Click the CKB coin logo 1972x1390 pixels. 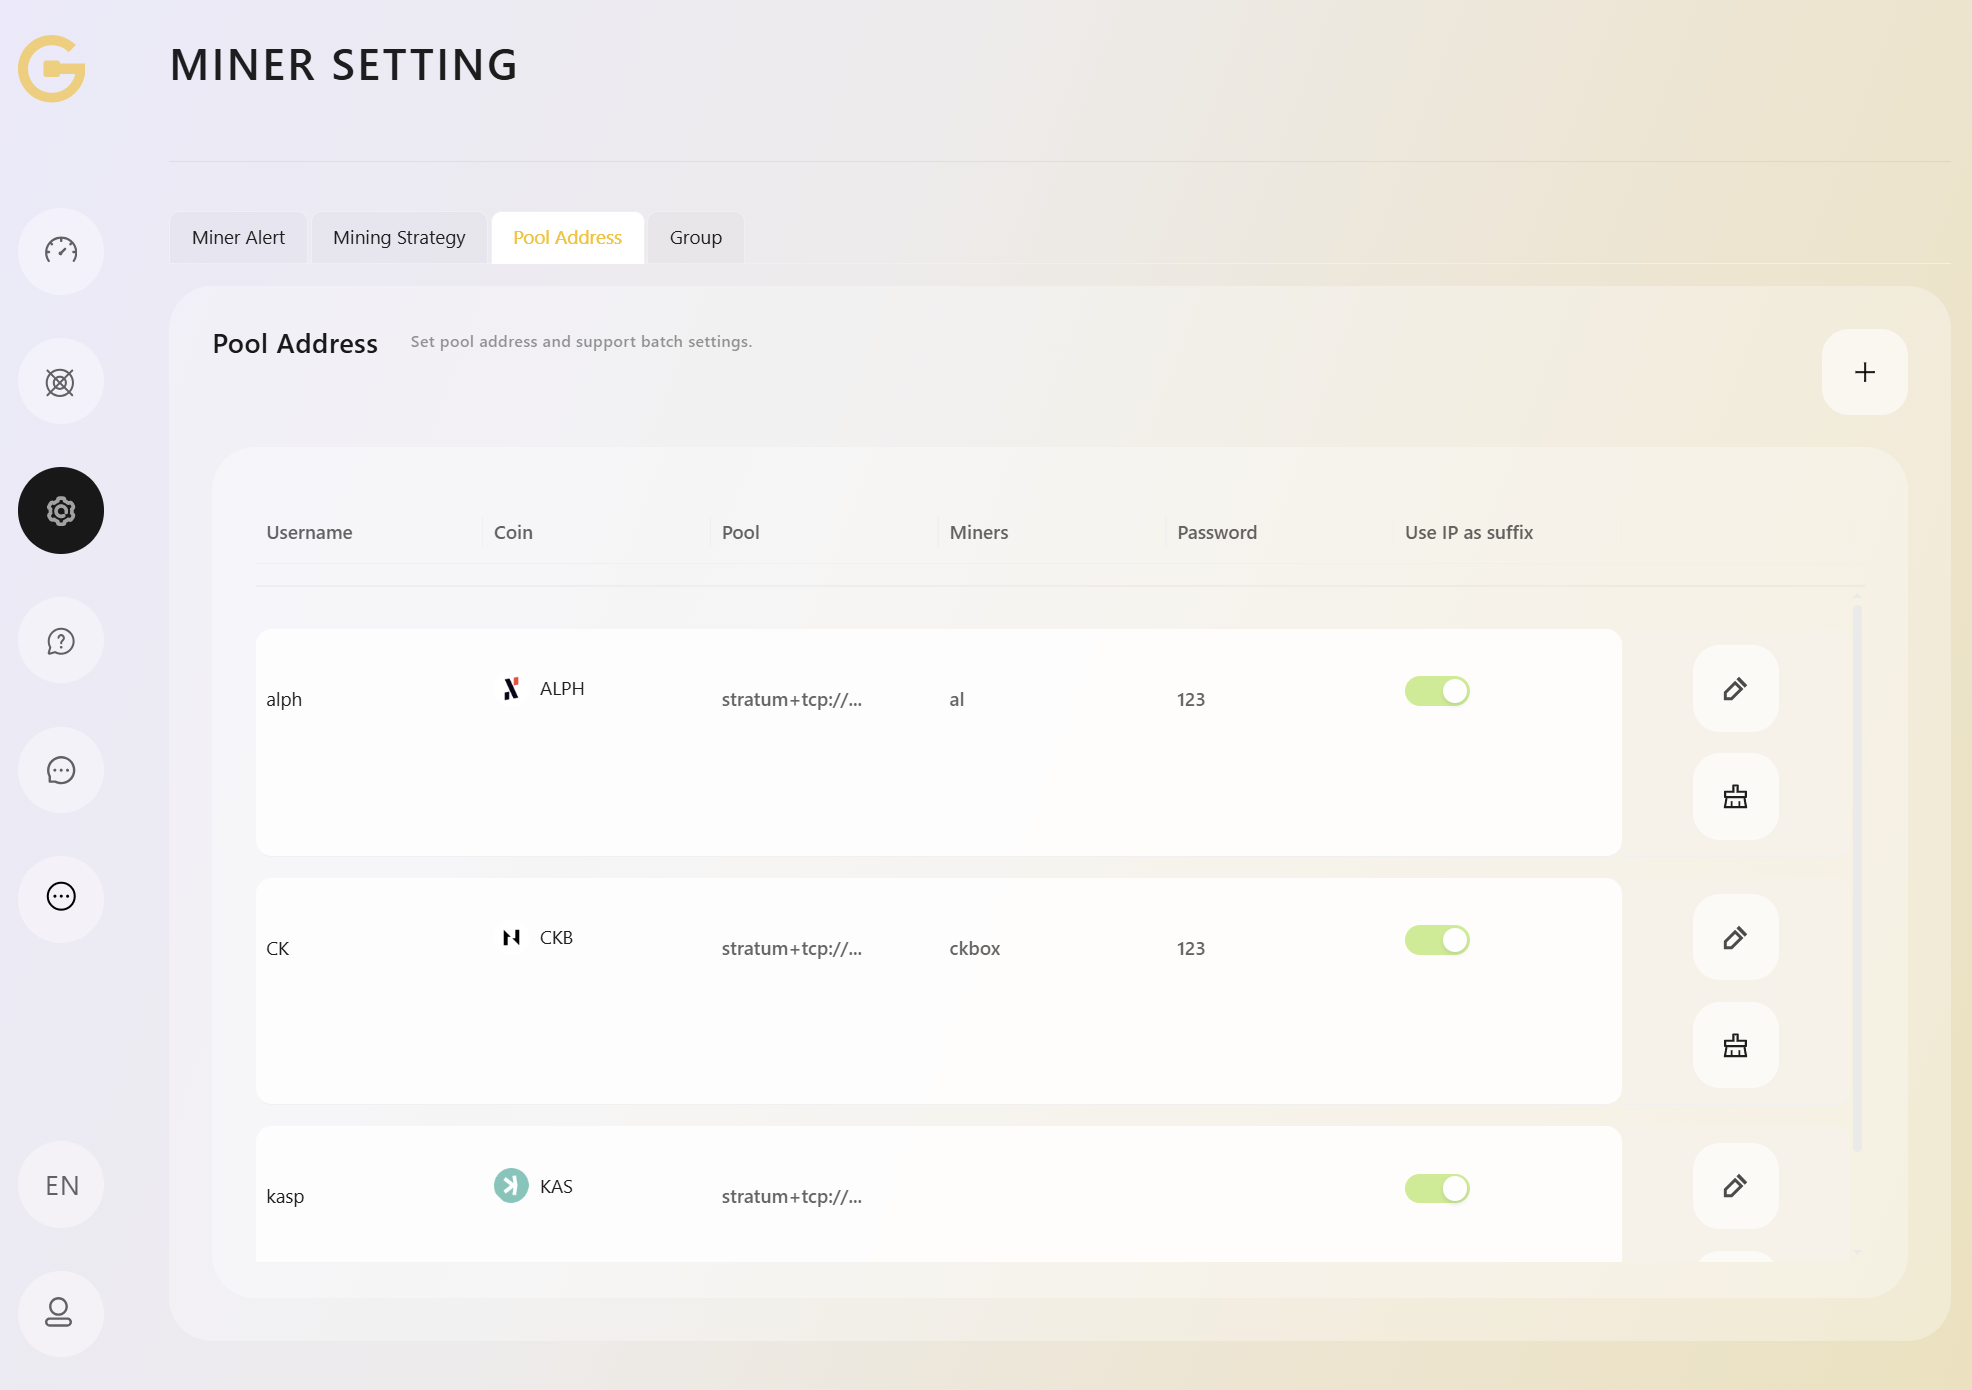point(511,937)
